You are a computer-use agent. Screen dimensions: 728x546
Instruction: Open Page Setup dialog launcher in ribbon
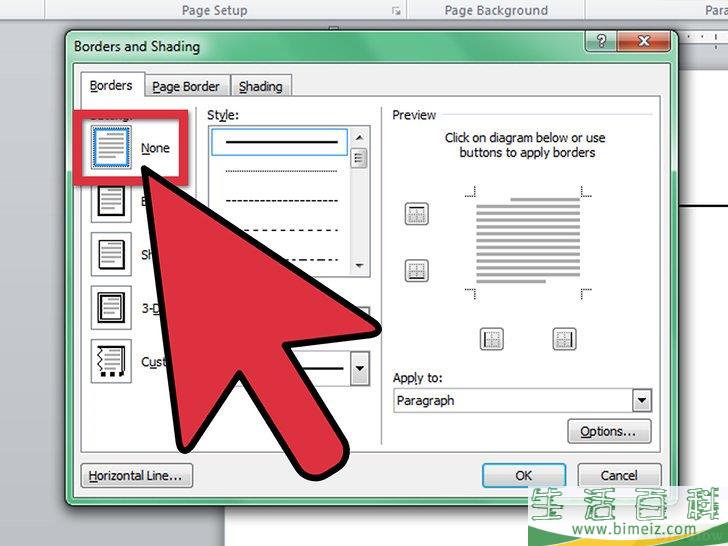click(396, 11)
